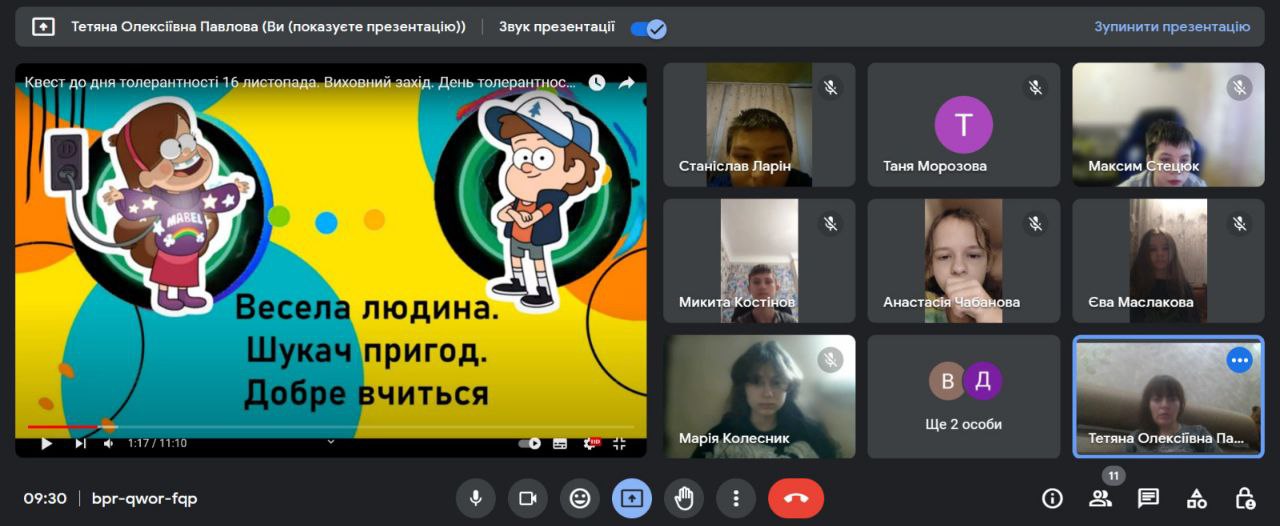Select Єва Маслакова video tile

tap(1168, 261)
